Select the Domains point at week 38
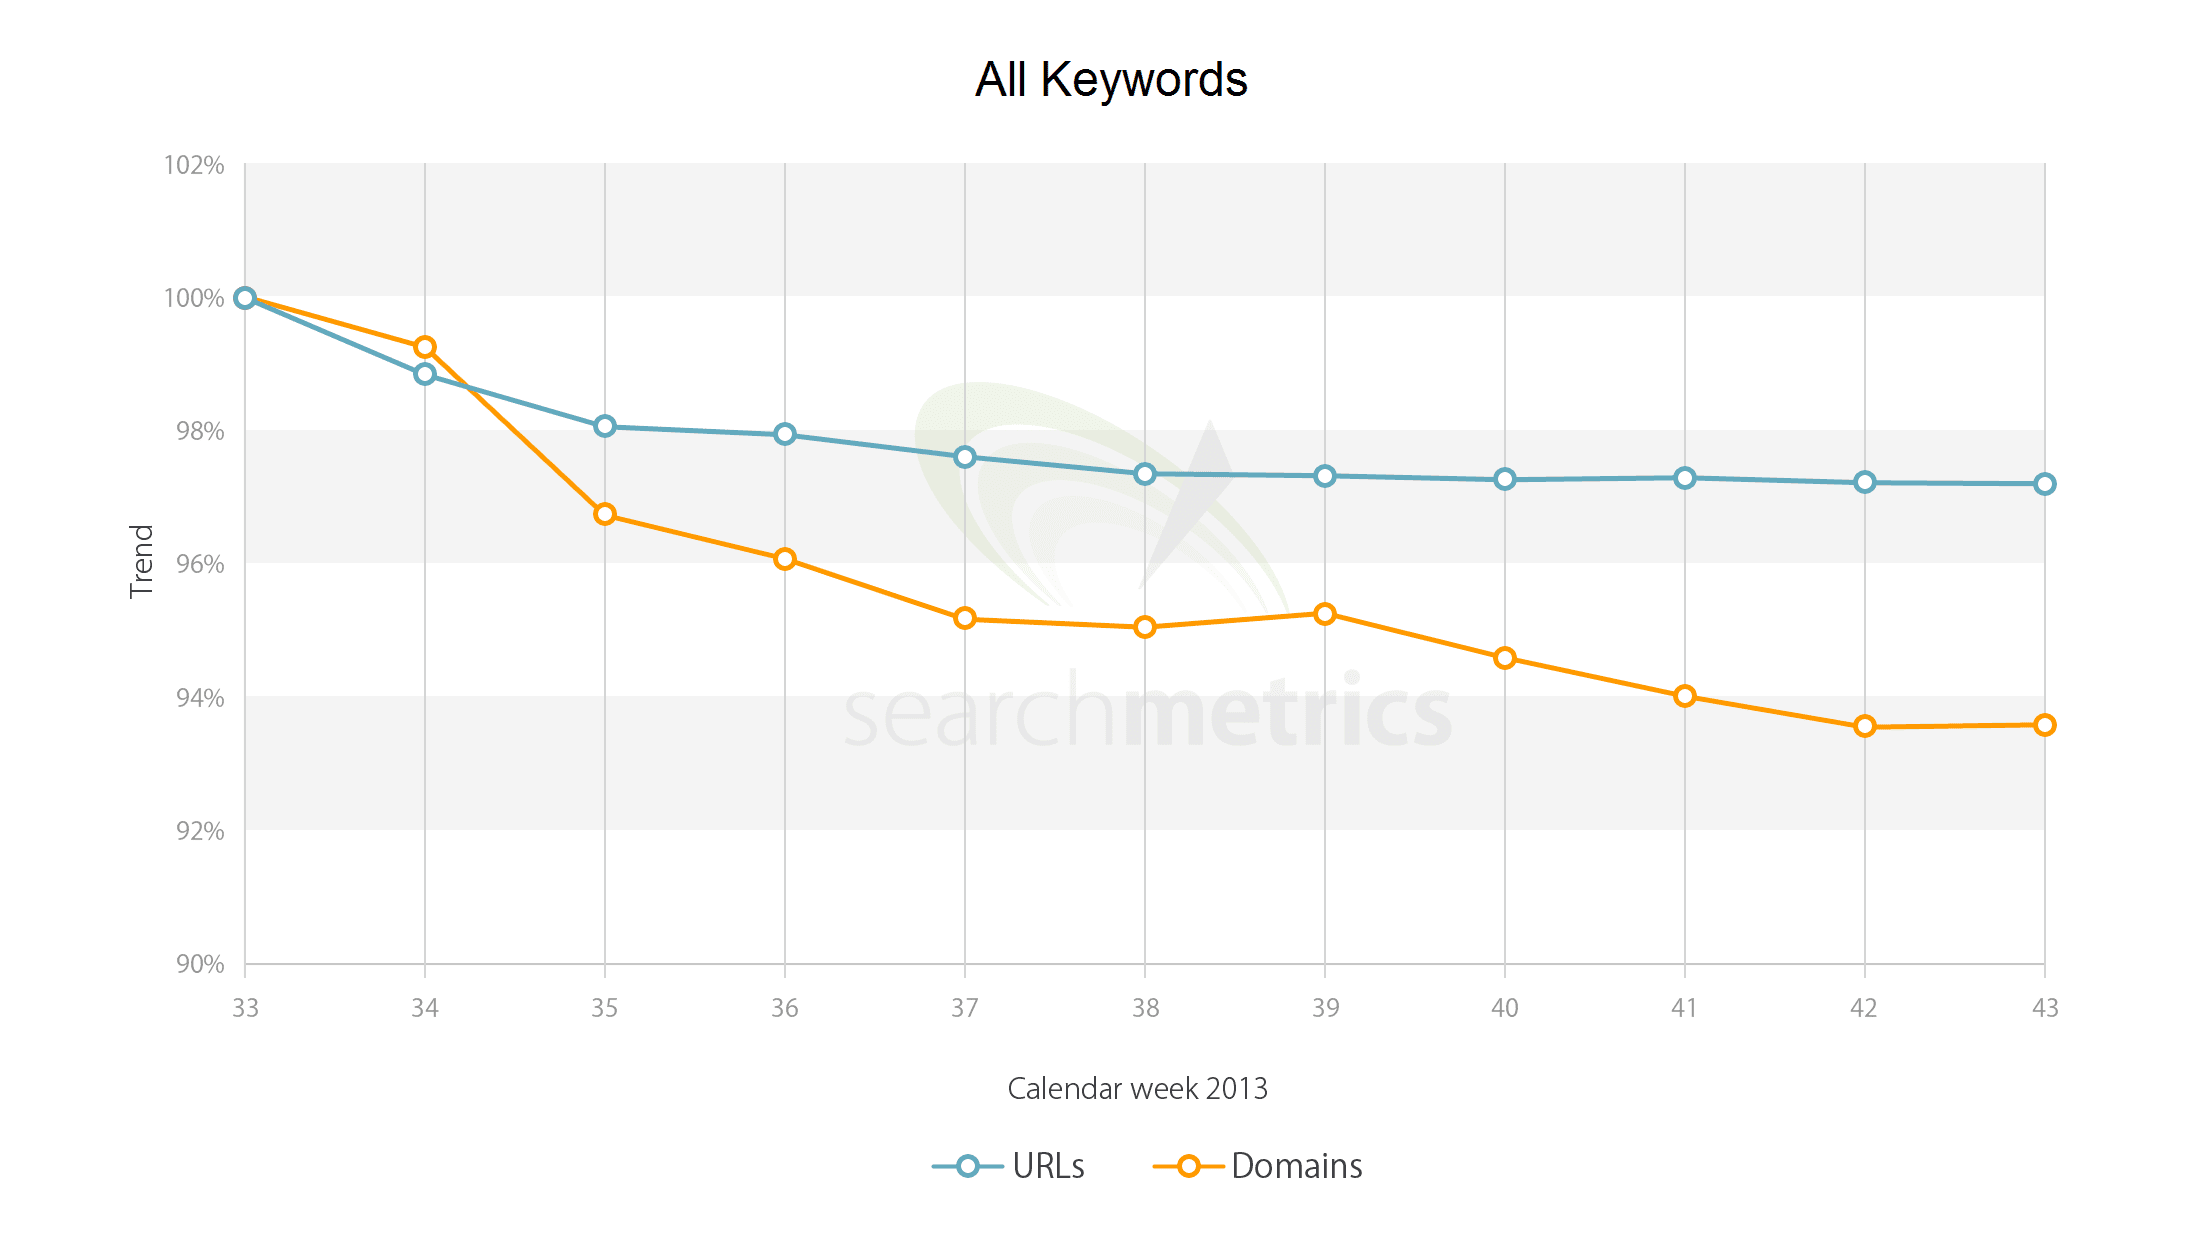 coord(1145,627)
